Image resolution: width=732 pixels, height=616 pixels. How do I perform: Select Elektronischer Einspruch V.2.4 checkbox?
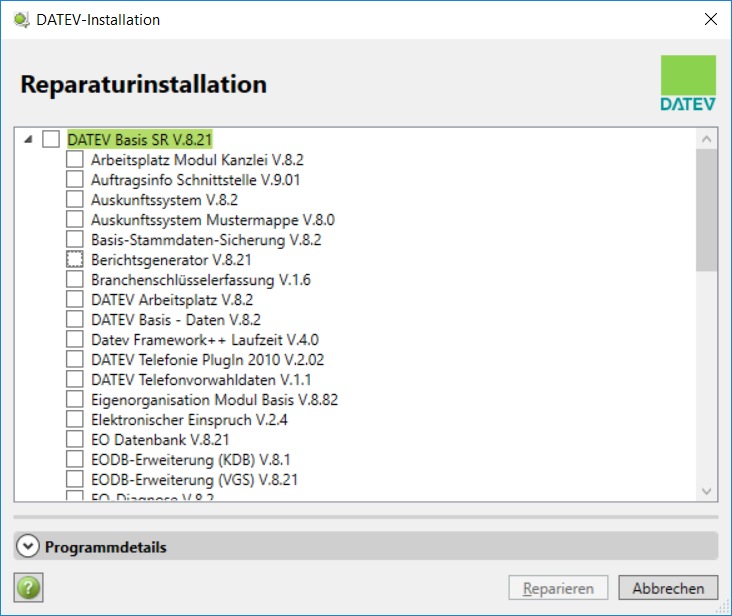(x=75, y=419)
